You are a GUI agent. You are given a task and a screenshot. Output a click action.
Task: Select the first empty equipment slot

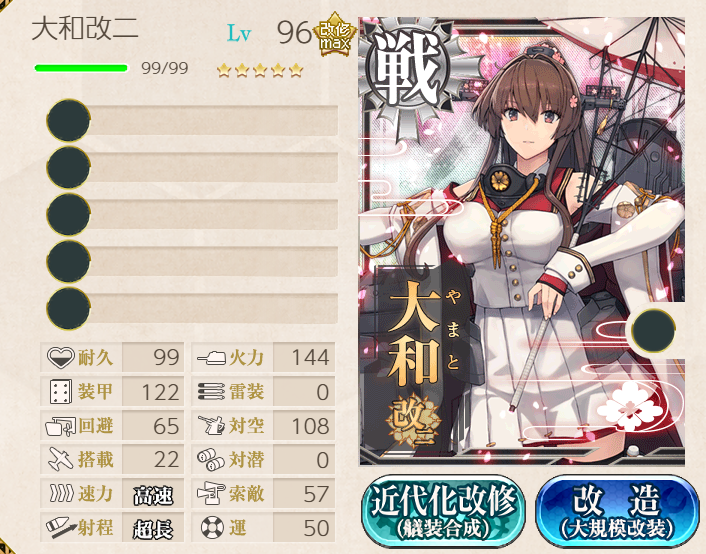tap(192, 120)
